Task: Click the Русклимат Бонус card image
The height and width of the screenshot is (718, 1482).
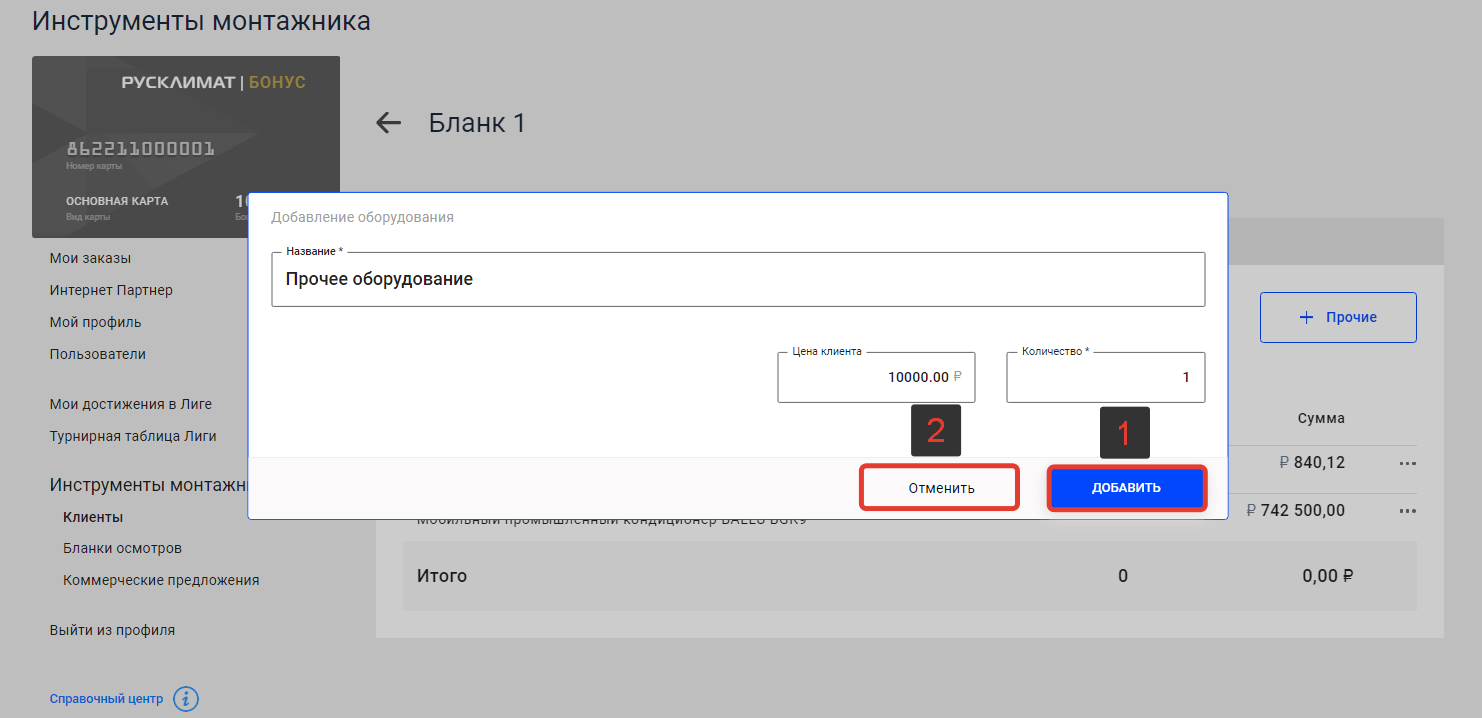Action: 186,147
